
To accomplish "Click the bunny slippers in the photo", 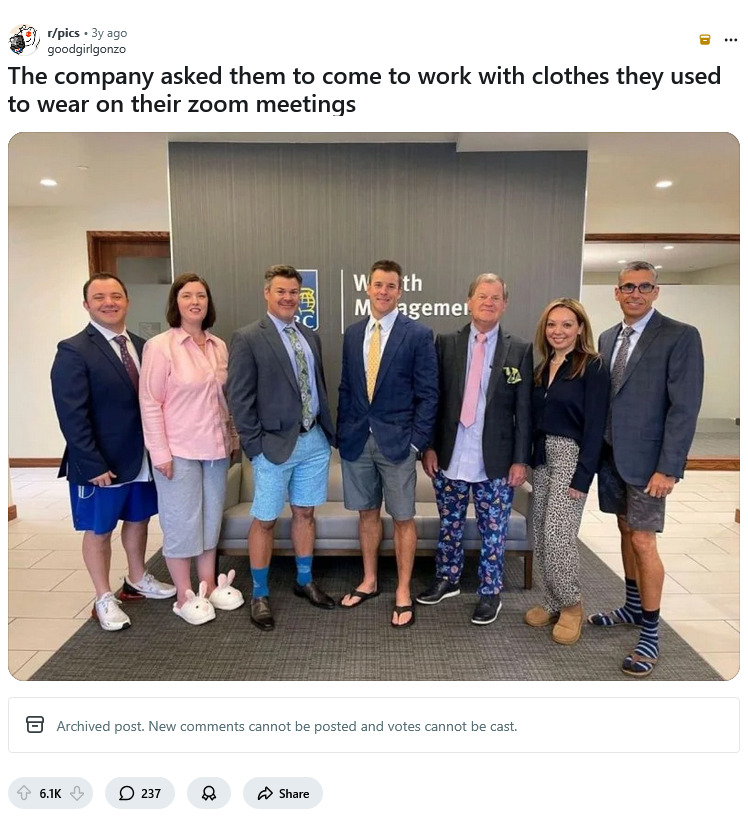I will 211,602.
